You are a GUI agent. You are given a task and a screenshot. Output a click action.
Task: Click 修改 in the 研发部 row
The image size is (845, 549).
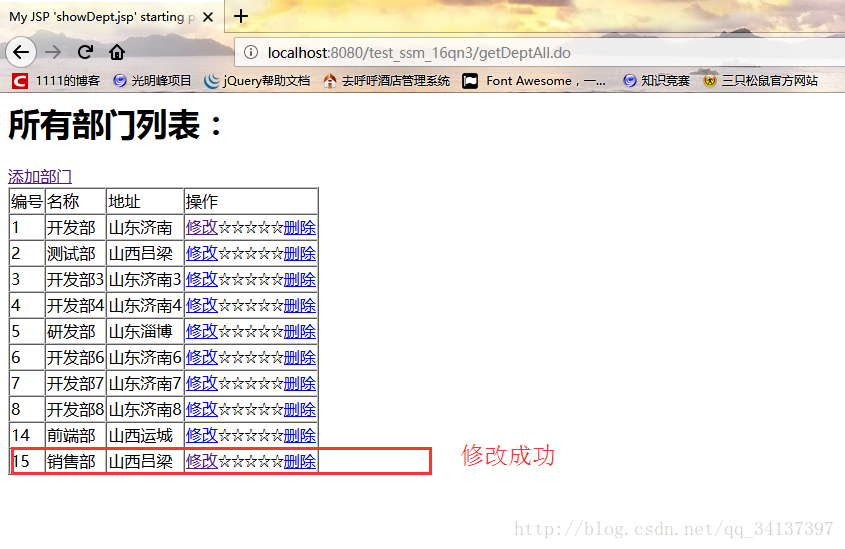click(x=202, y=331)
